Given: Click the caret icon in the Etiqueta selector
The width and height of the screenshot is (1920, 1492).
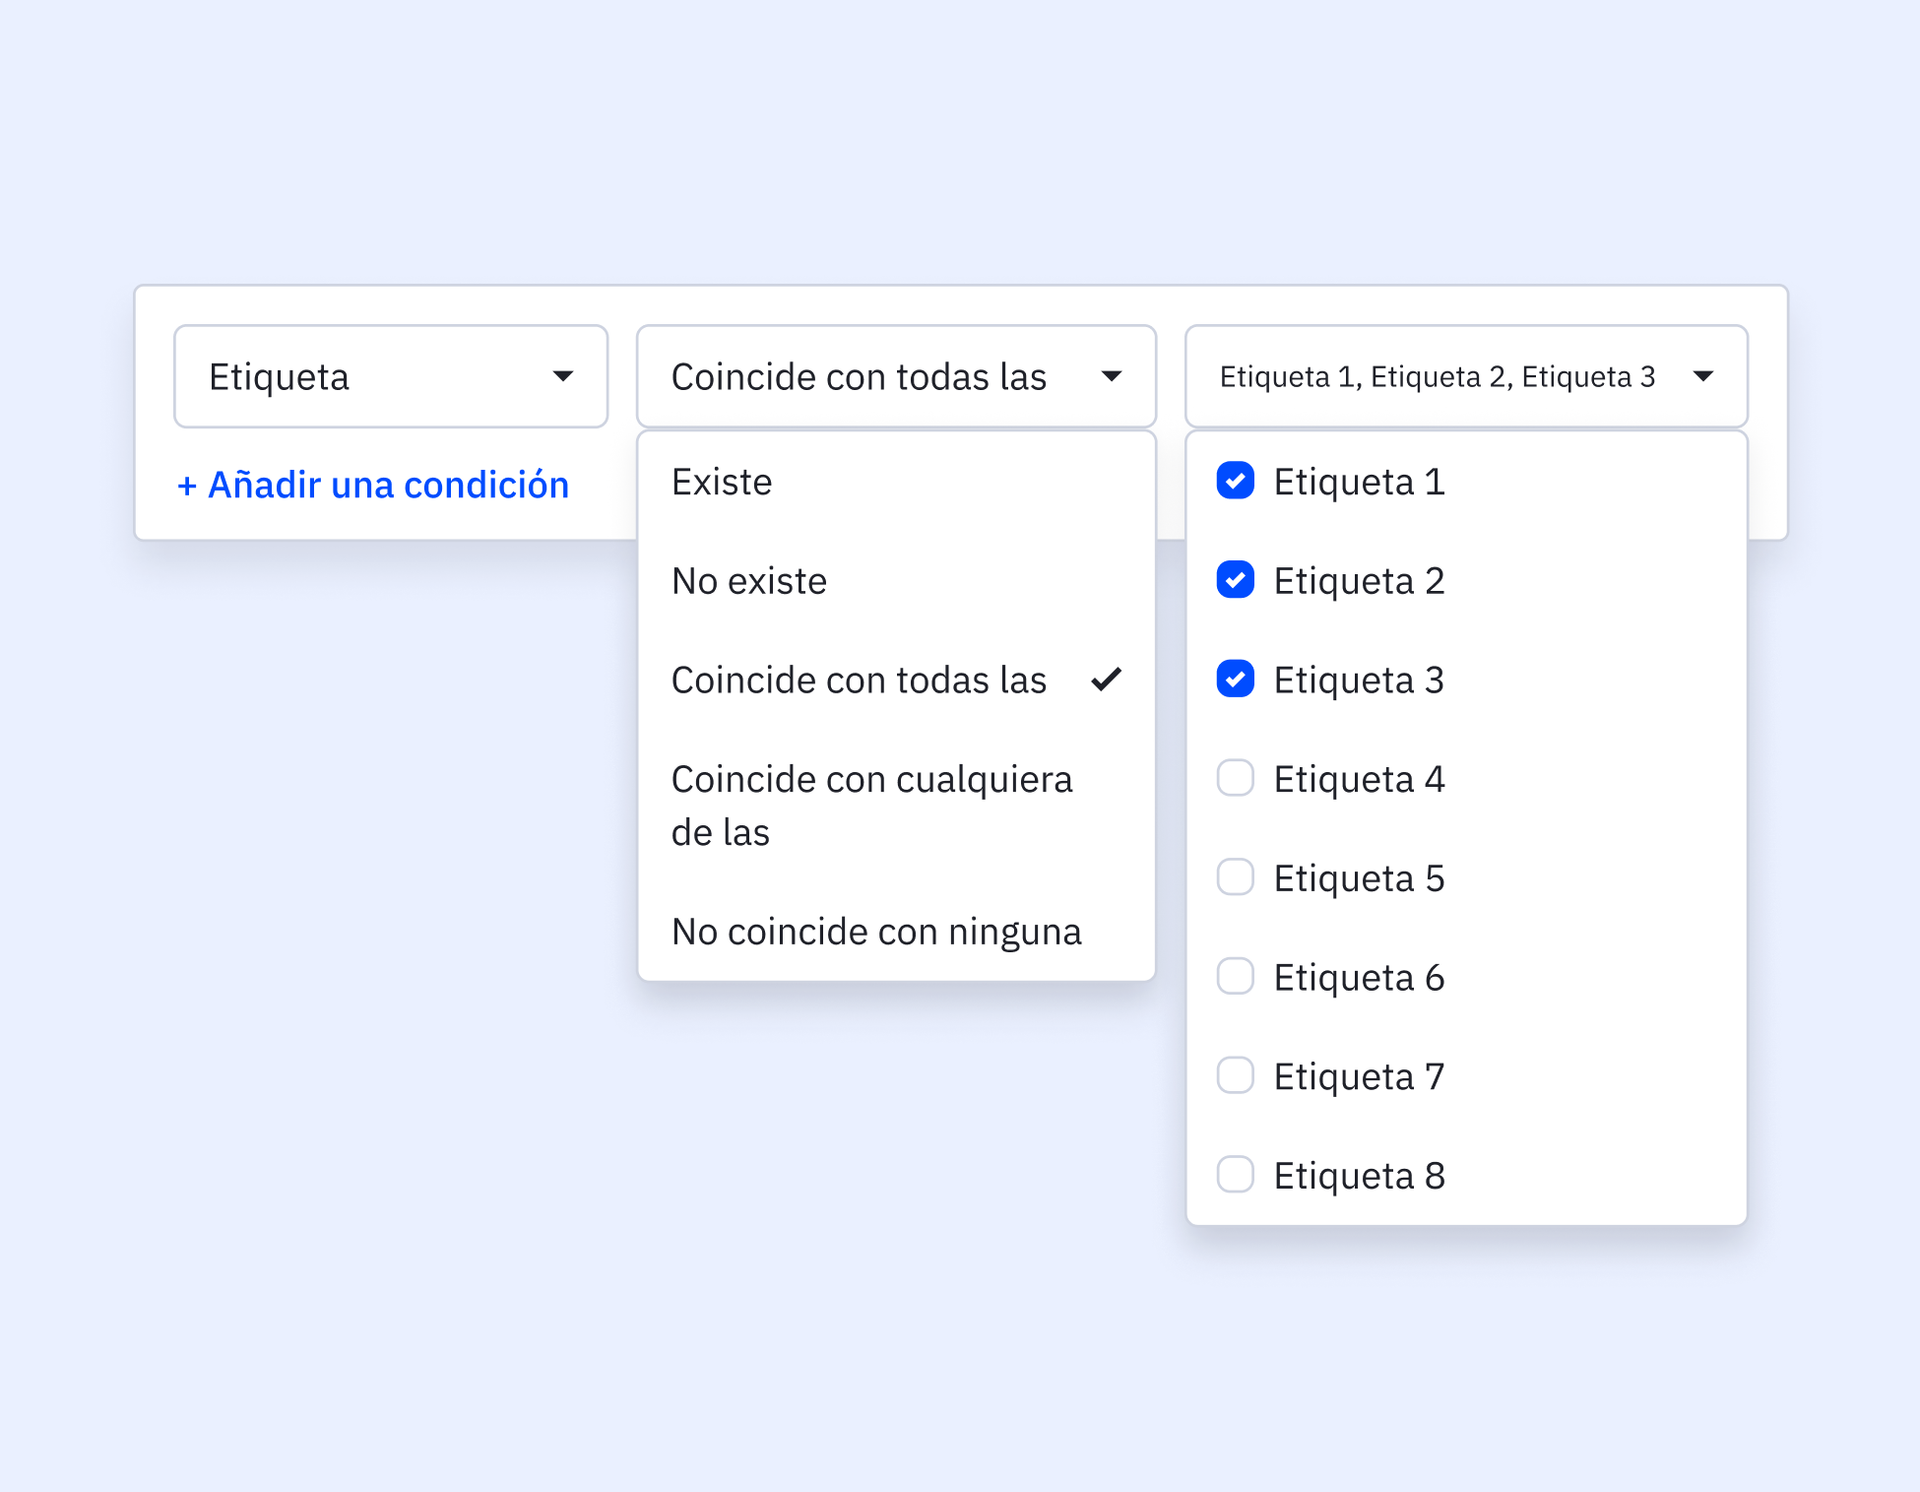Looking at the screenshot, I should point(563,376).
